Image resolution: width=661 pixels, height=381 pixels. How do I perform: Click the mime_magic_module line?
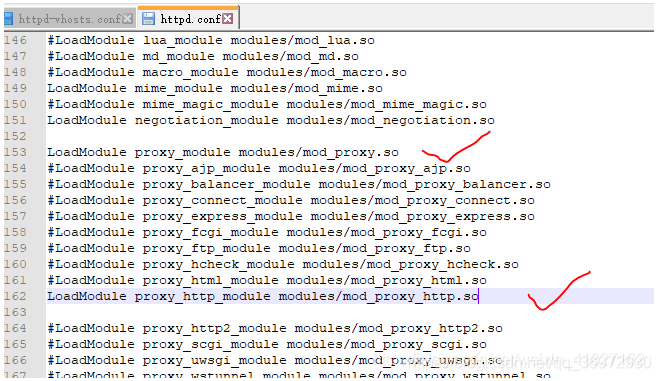coord(267,105)
